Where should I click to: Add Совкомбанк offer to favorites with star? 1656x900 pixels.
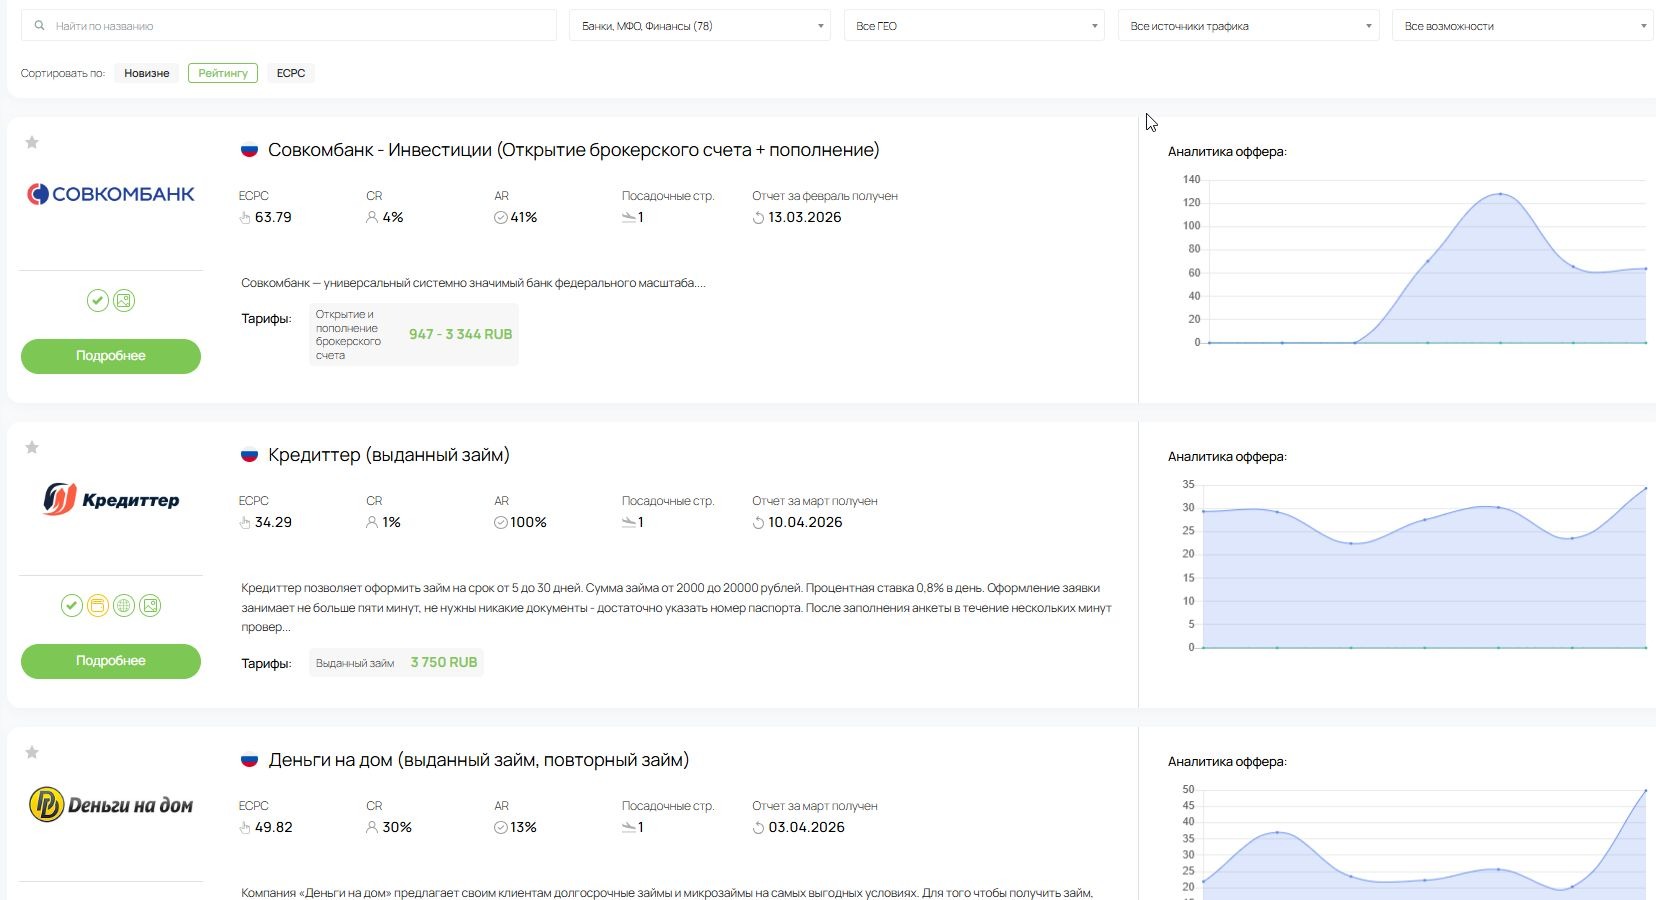32,142
